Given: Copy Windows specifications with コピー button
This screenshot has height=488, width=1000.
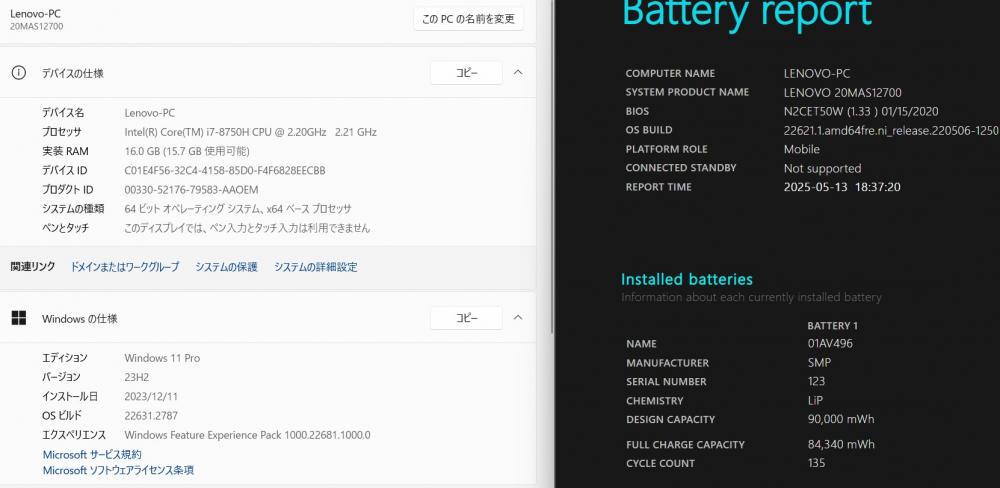Looking at the screenshot, I should 466,318.
